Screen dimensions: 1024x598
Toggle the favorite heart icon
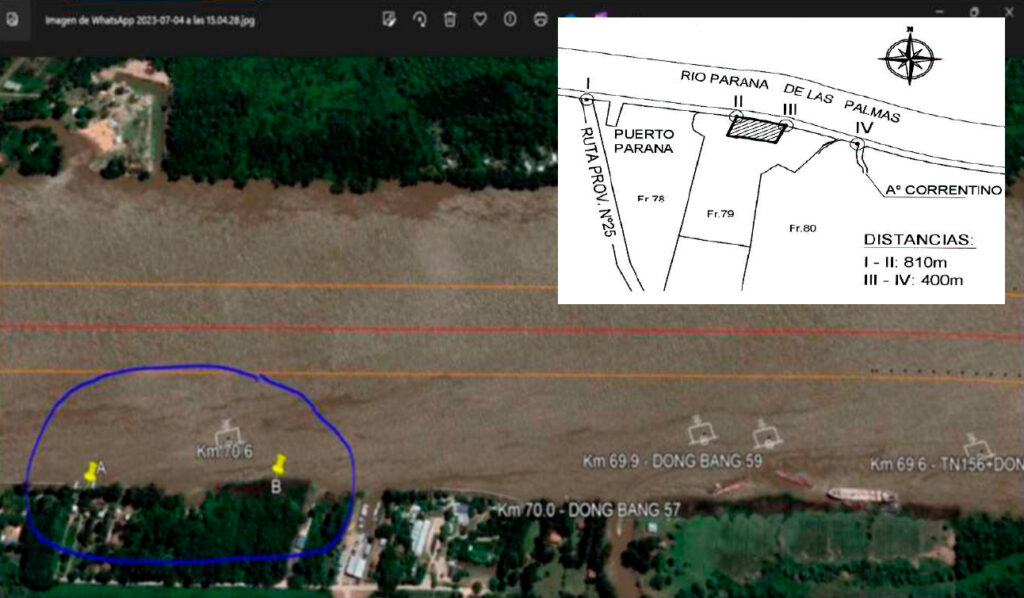pyautogui.click(x=480, y=19)
